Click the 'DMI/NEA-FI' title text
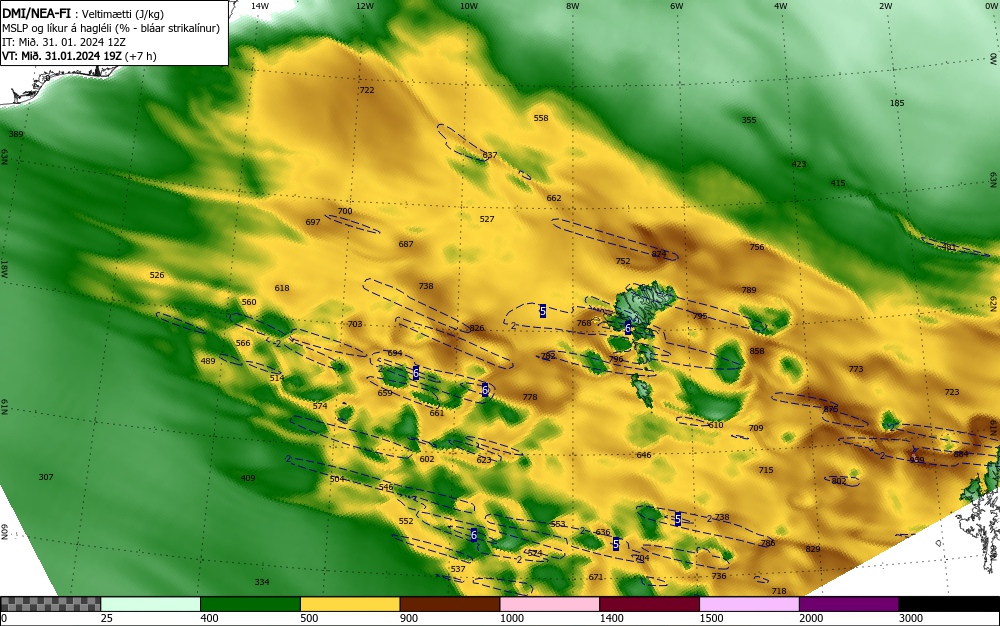Image resolution: width=1000 pixels, height=626 pixels. 36,13
